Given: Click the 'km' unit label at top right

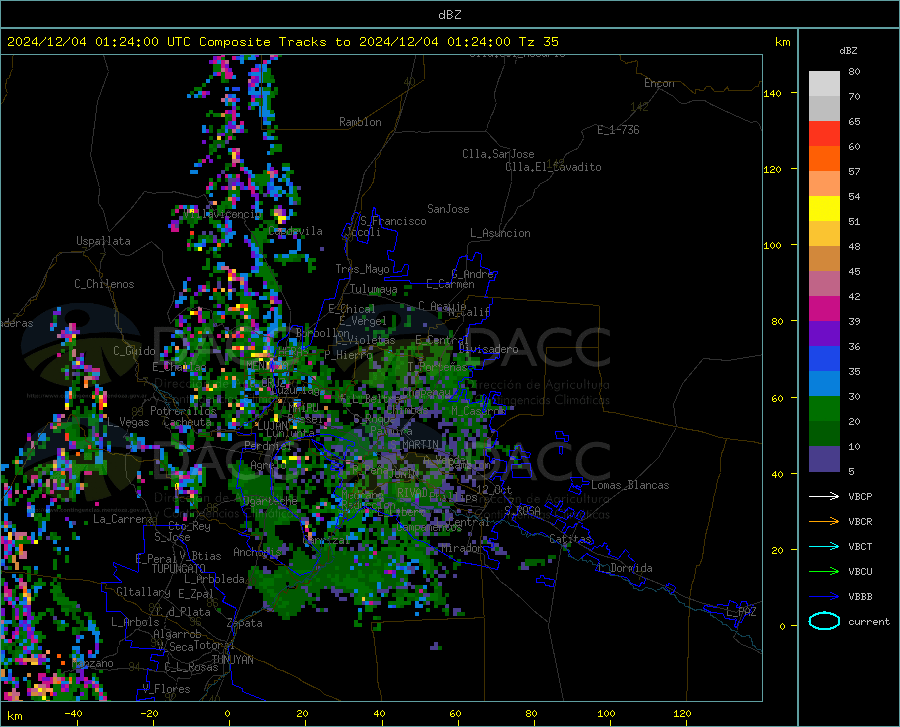Looking at the screenshot, I should [x=782, y=42].
